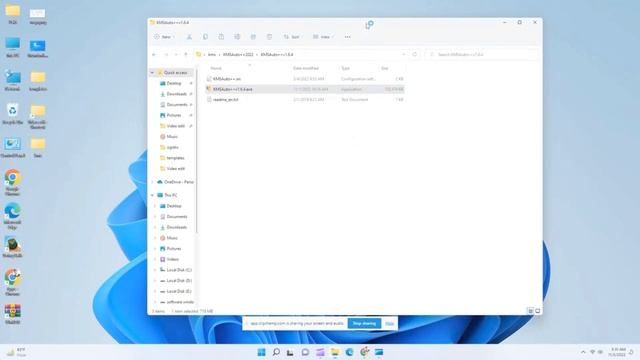Select the KMSAuto++ .ini configuration file

tap(305, 79)
